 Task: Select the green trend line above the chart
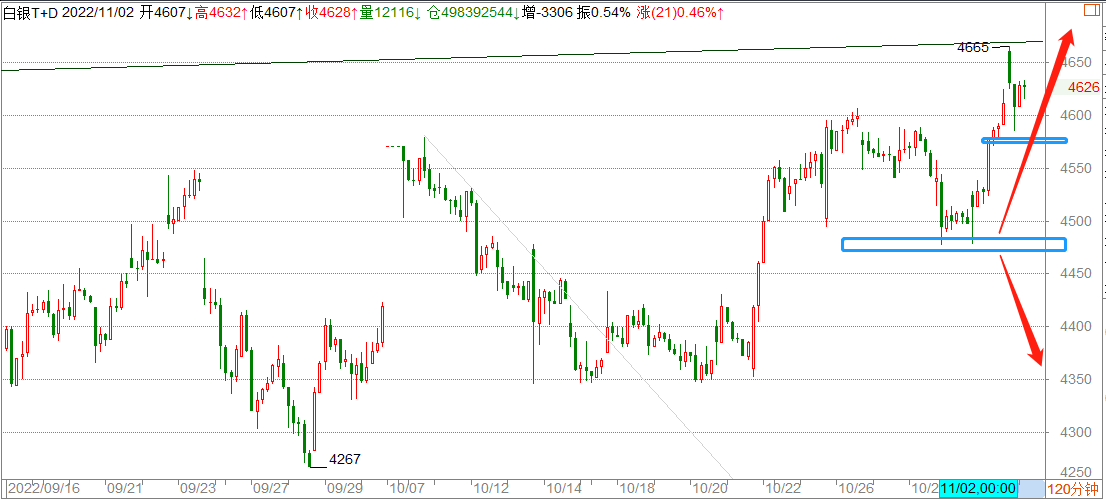pyautogui.click(x=522, y=56)
